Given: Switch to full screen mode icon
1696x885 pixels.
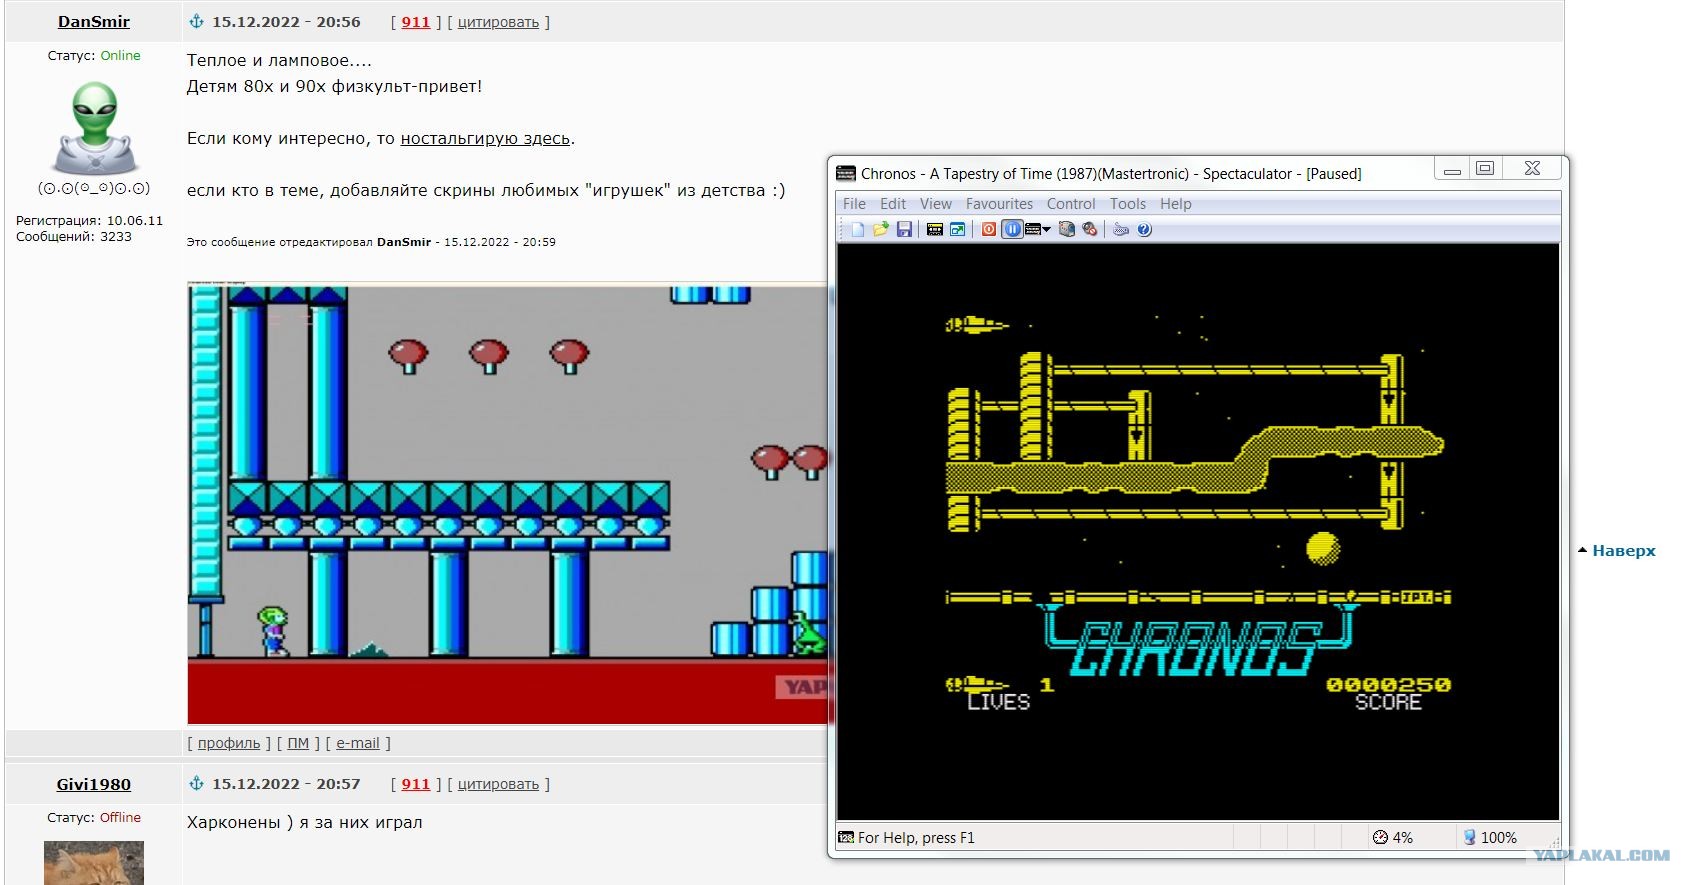Looking at the screenshot, I should pos(957,229).
